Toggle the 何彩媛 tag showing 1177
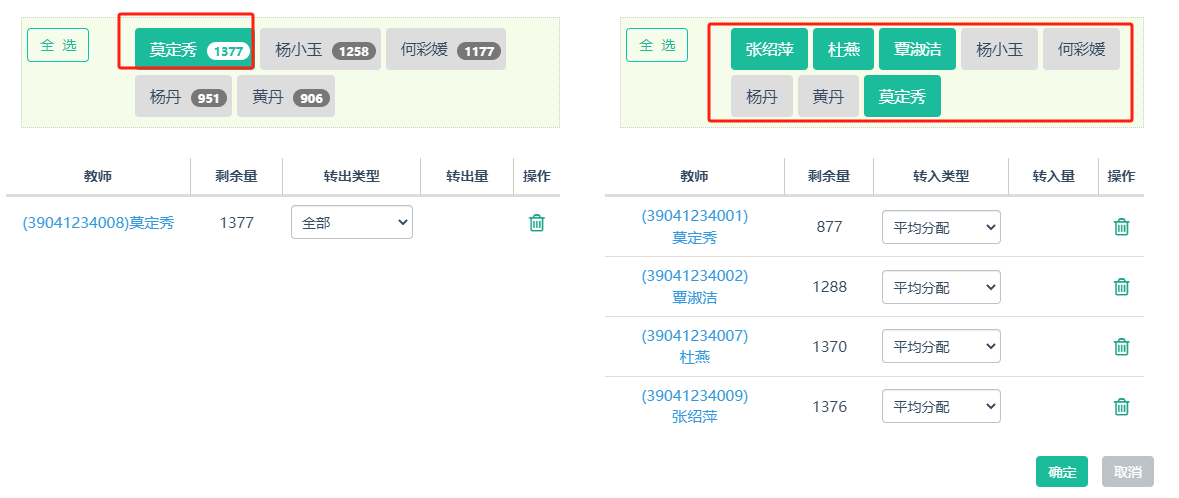The height and width of the screenshot is (498, 1179). pyautogui.click(x=445, y=50)
